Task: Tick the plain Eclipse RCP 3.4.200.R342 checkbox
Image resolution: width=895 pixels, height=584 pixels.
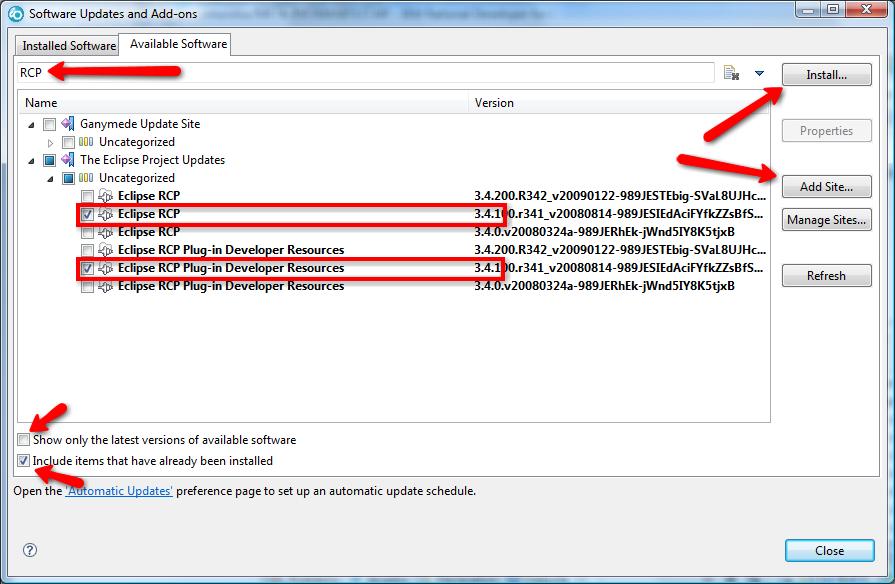Action: pyautogui.click(x=87, y=196)
